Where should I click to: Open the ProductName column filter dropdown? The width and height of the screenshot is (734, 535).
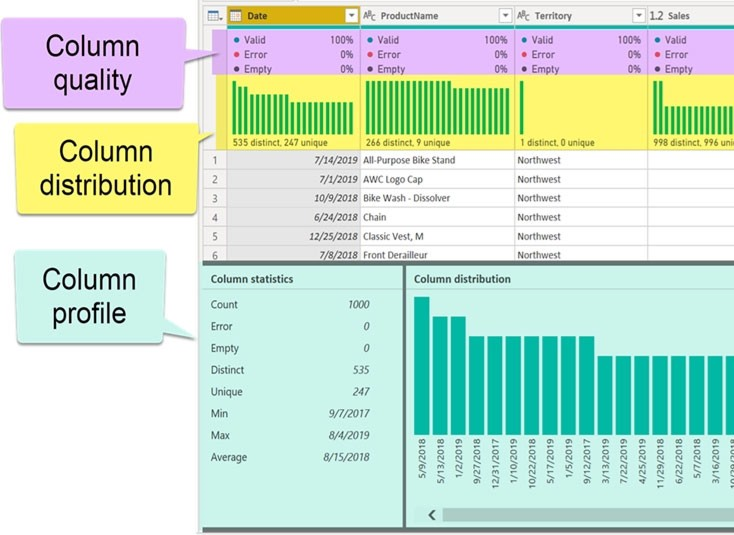[505, 15]
